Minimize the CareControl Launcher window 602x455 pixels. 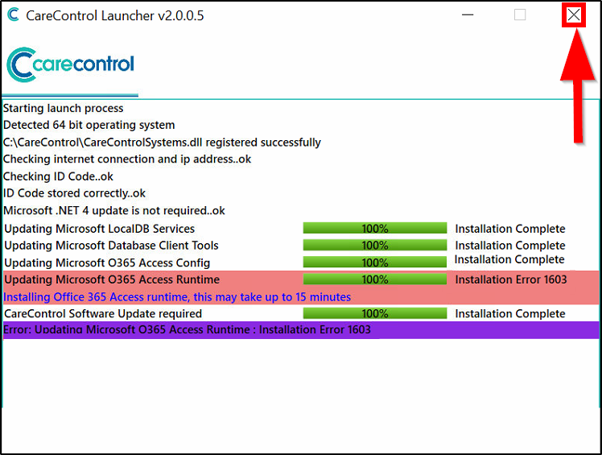tap(467, 15)
